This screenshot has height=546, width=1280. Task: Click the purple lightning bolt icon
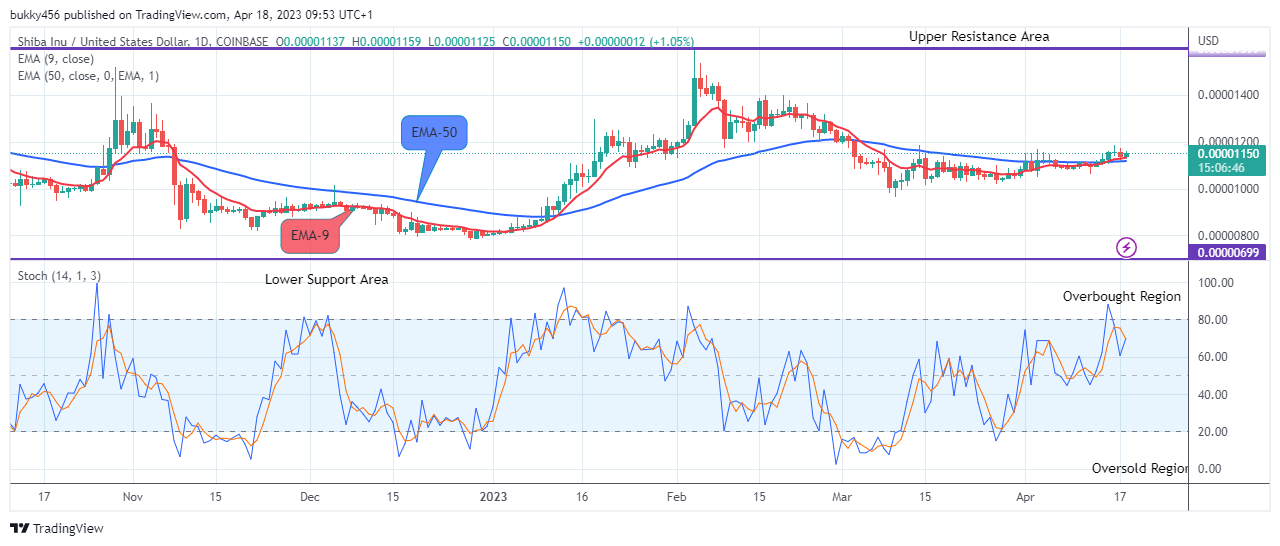point(1127,247)
